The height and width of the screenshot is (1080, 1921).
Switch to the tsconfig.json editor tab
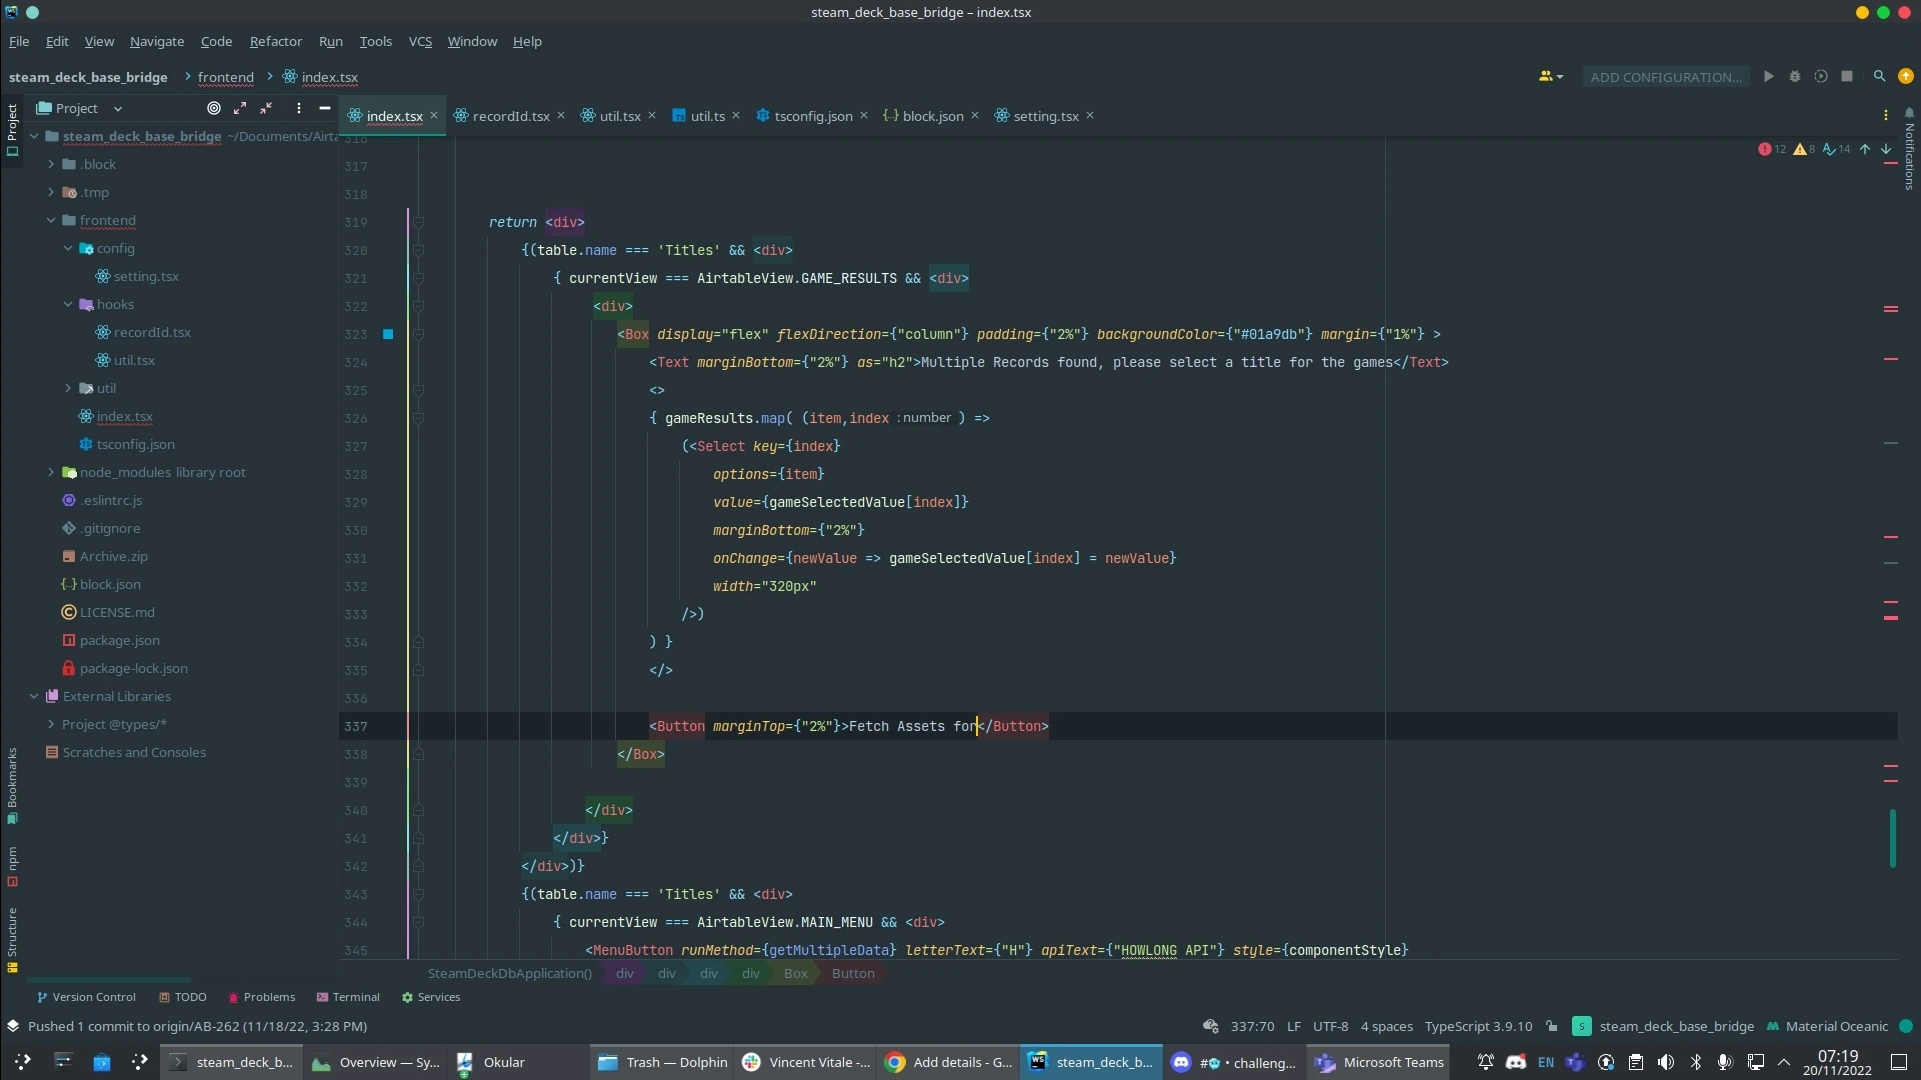(812, 116)
